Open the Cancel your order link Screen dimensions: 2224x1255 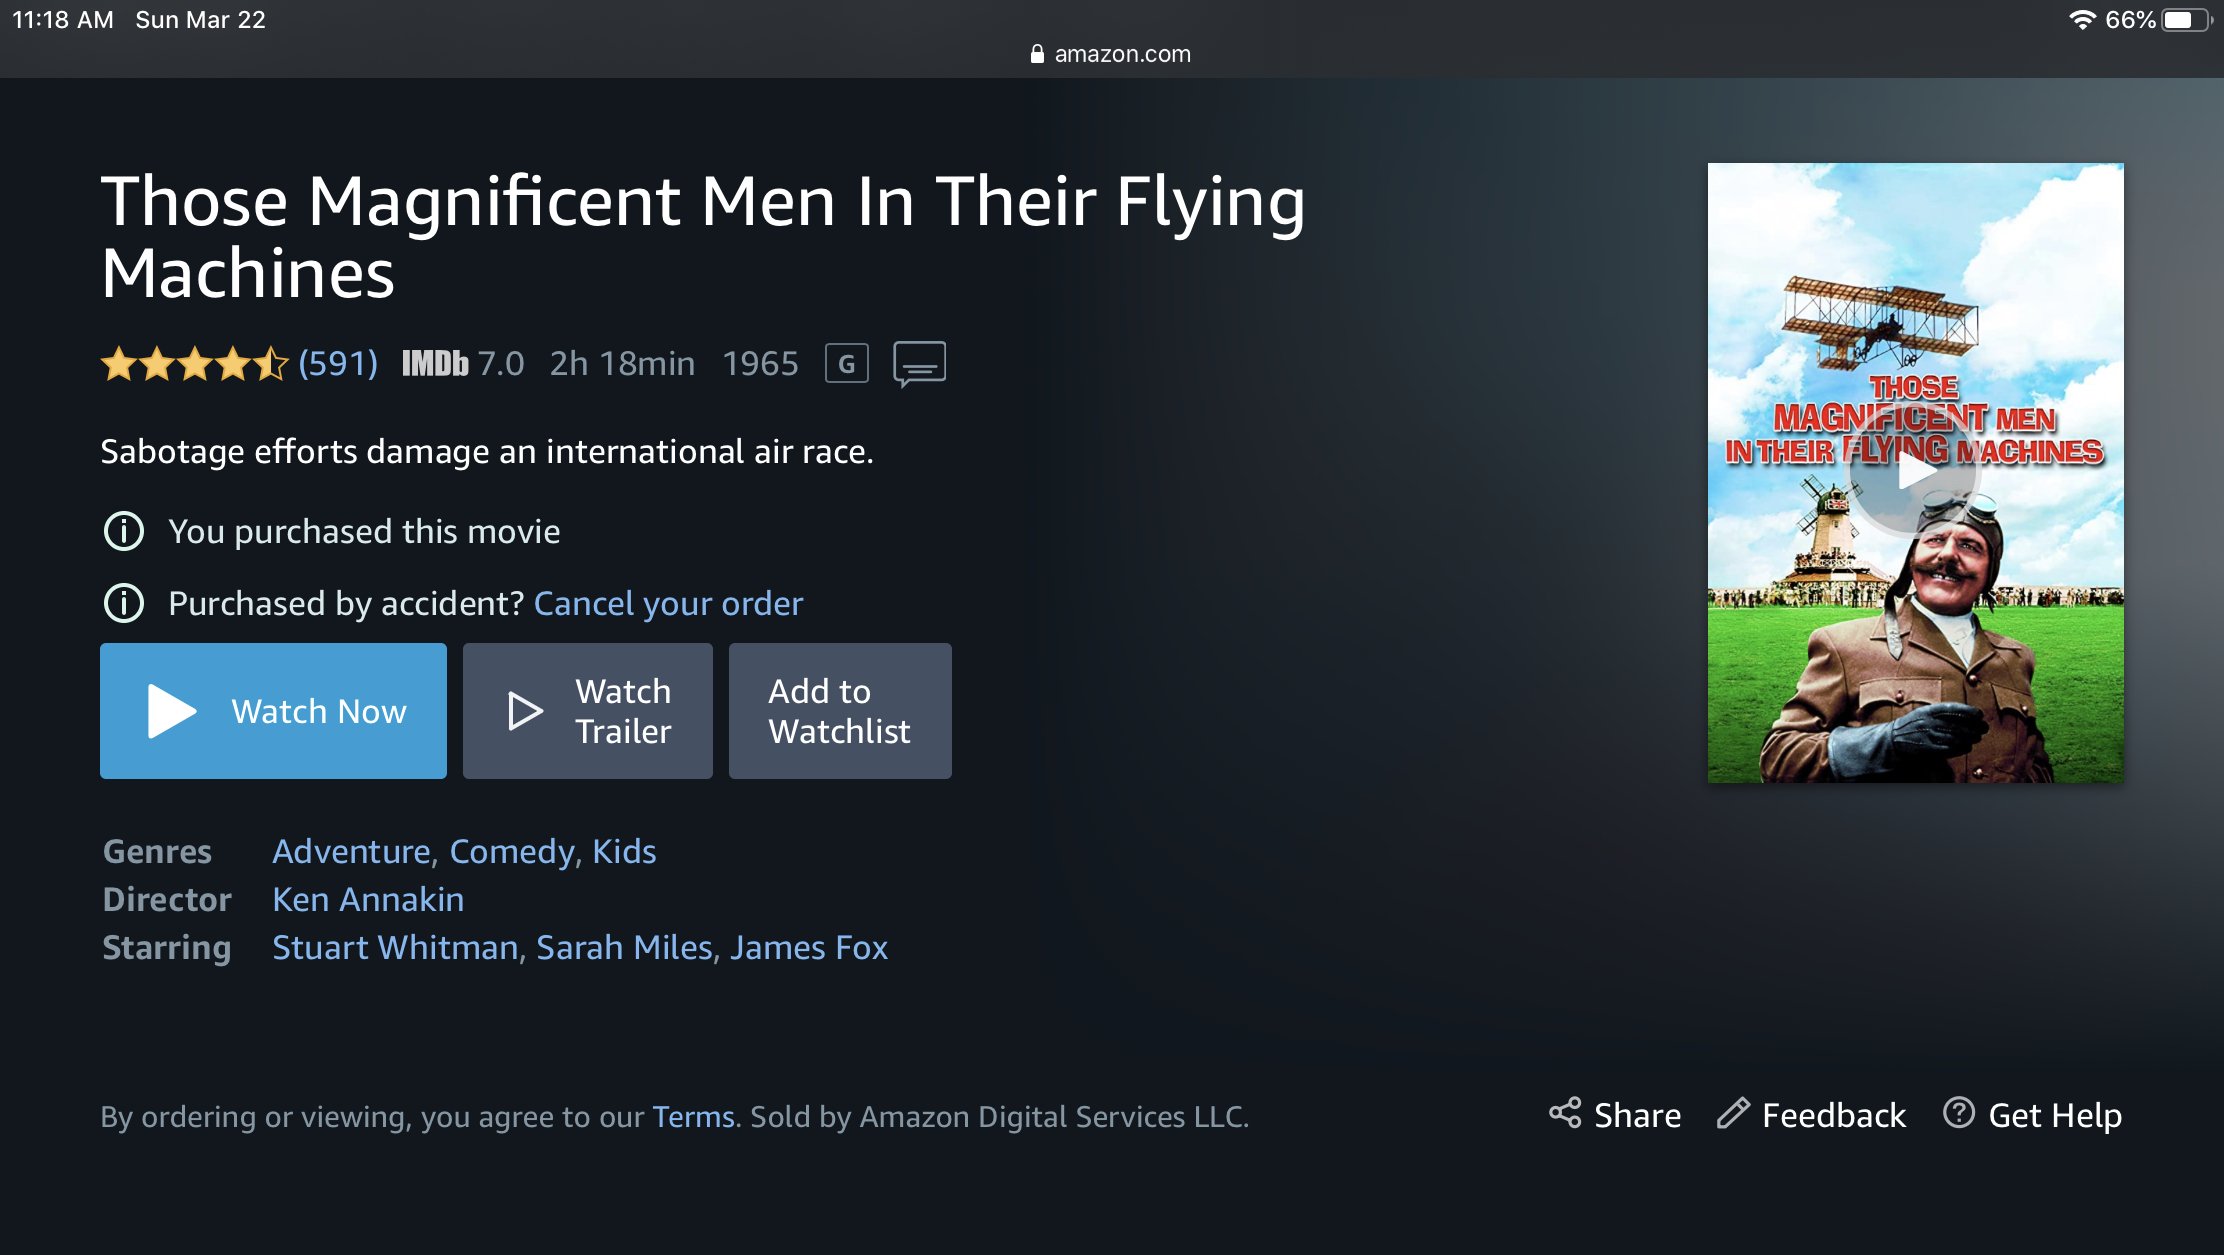pyautogui.click(x=668, y=603)
